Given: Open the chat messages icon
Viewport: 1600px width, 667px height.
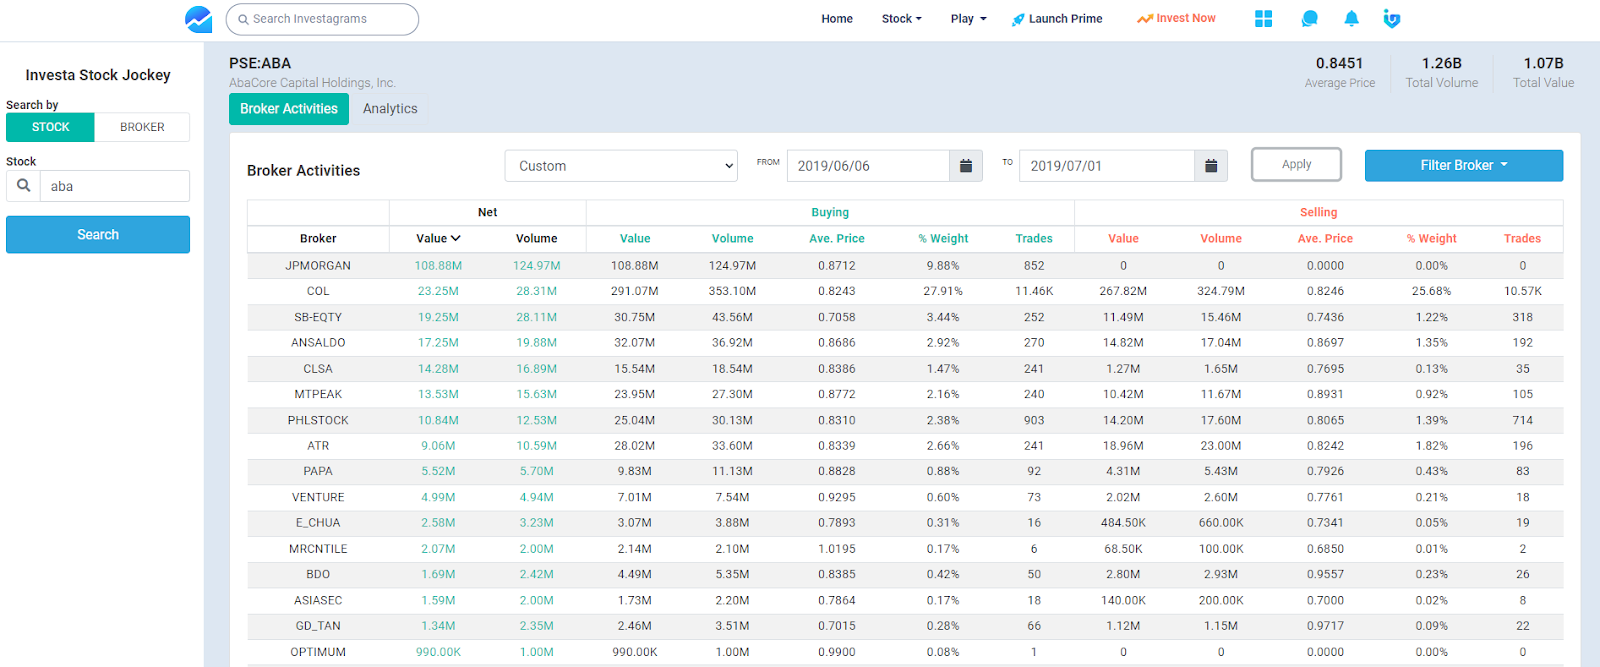Looking at the screenshot, I should point(1309,19).
